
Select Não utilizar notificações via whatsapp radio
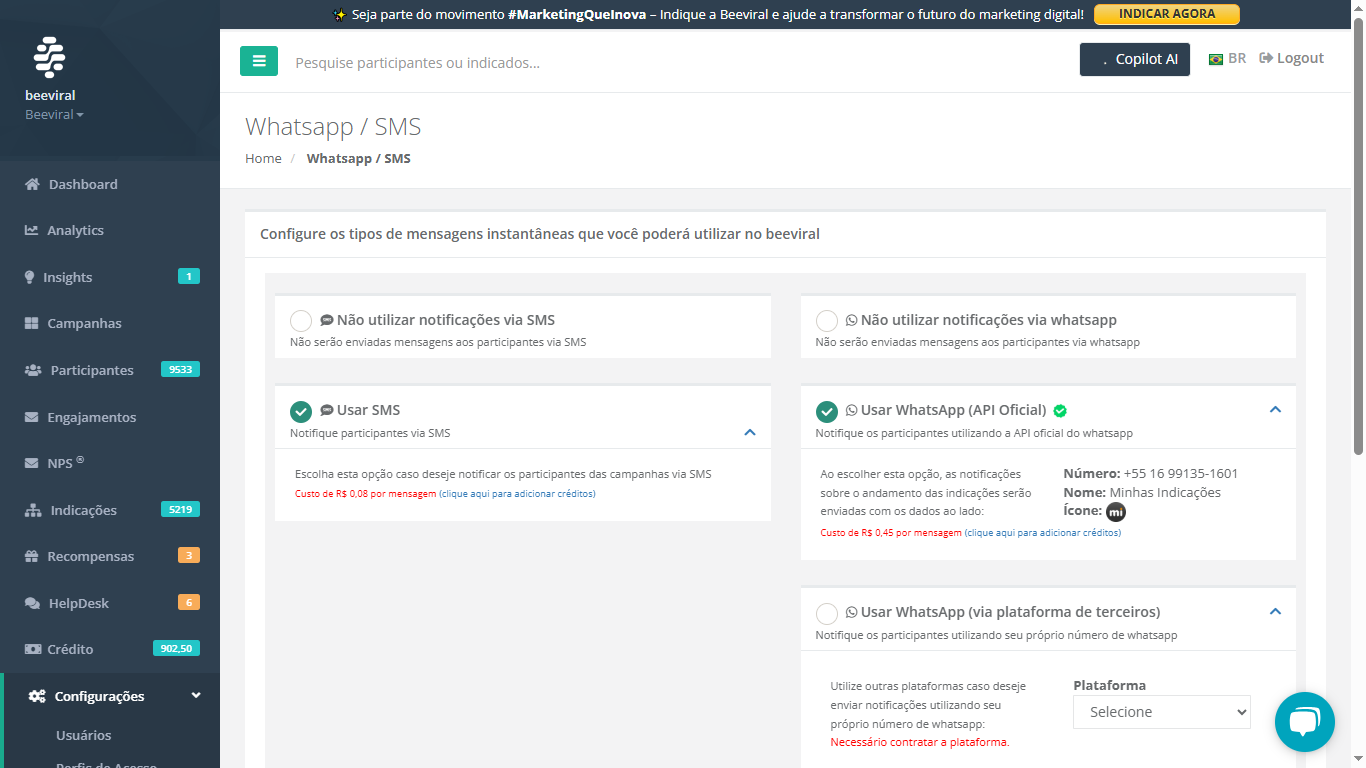[827, 321]
